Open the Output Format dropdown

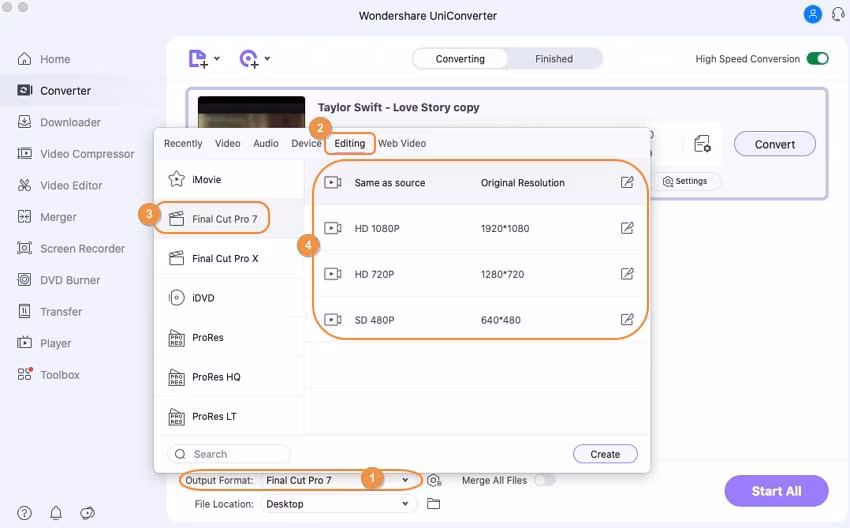[x=338, y=480]
